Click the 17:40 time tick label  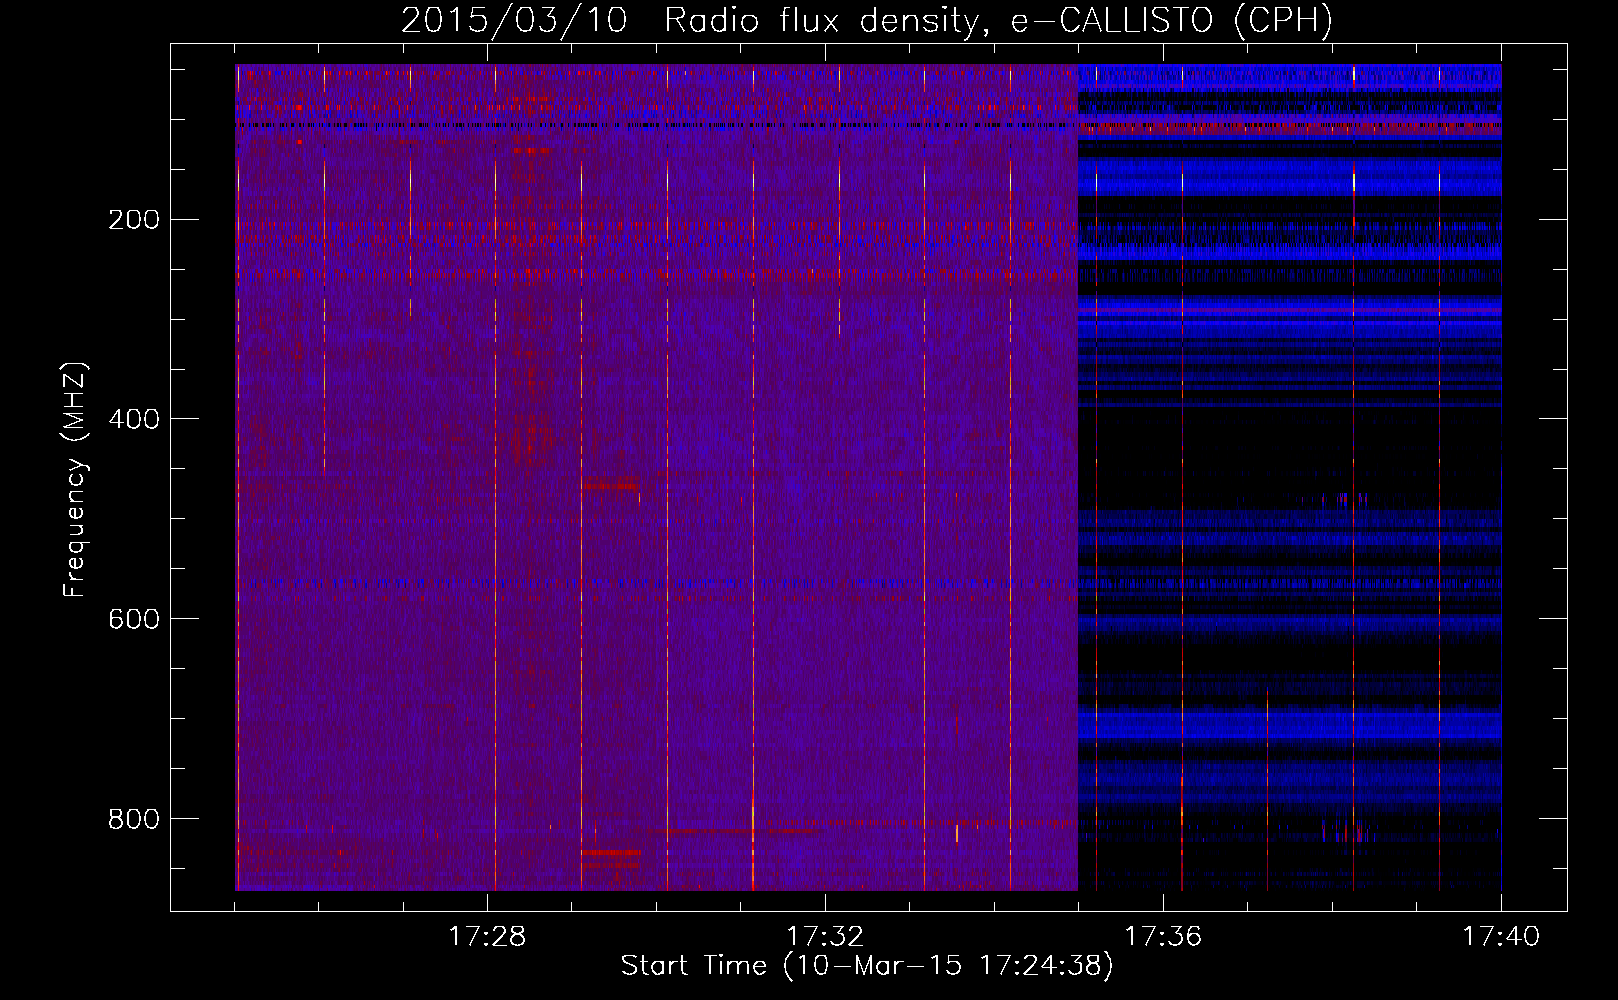coord(1501,937)
